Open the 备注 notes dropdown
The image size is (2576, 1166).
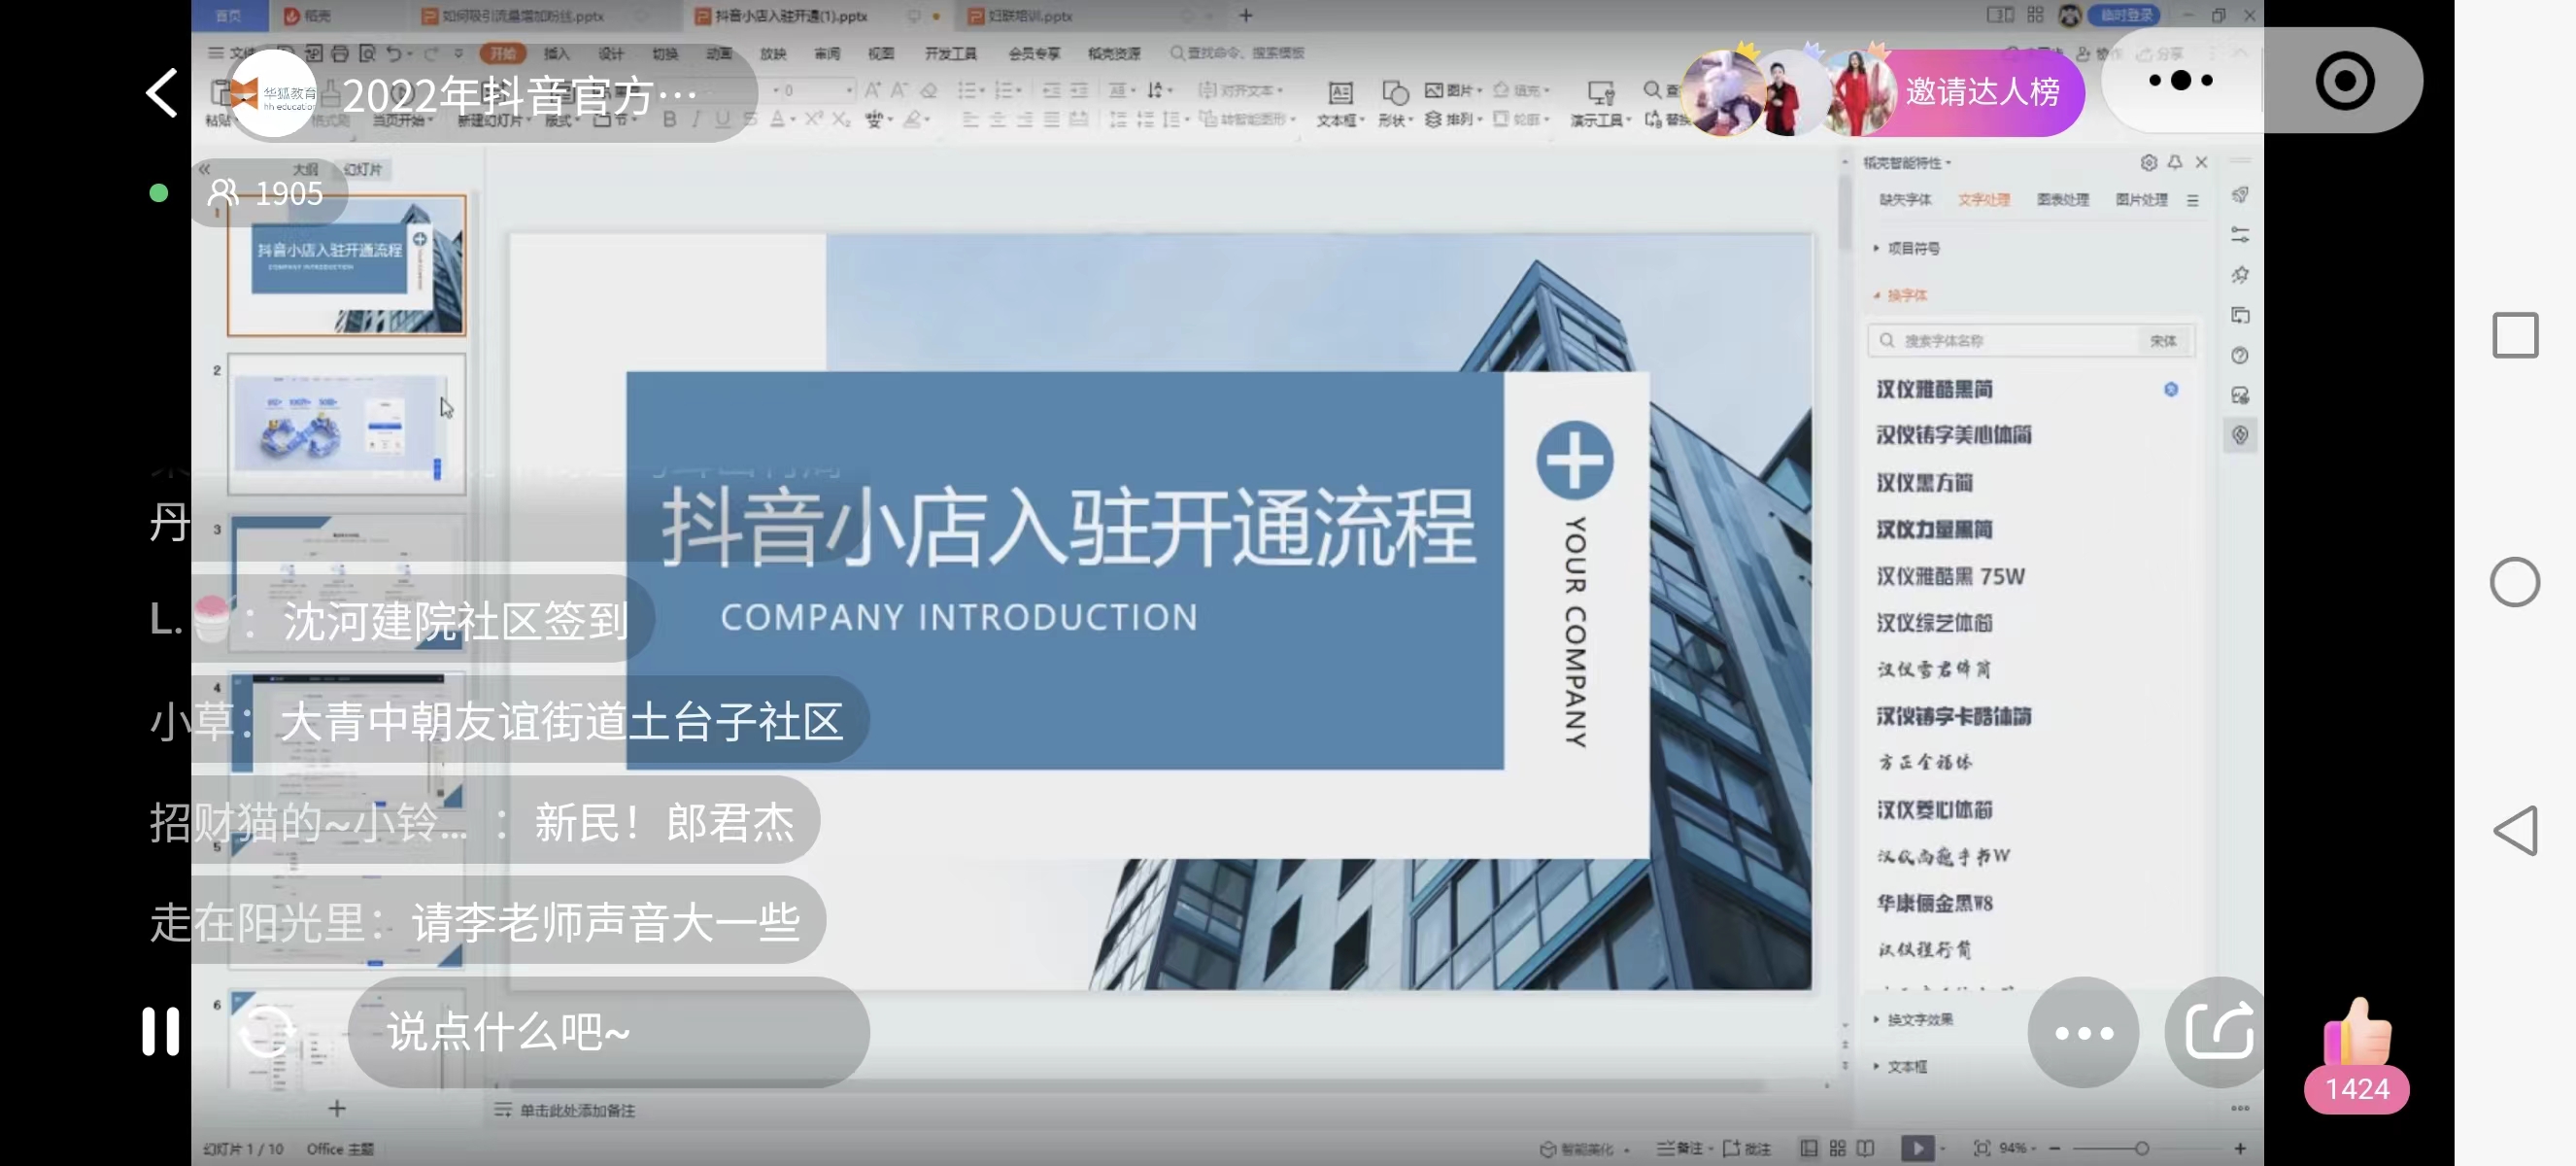click(x=1685, y=1148)
